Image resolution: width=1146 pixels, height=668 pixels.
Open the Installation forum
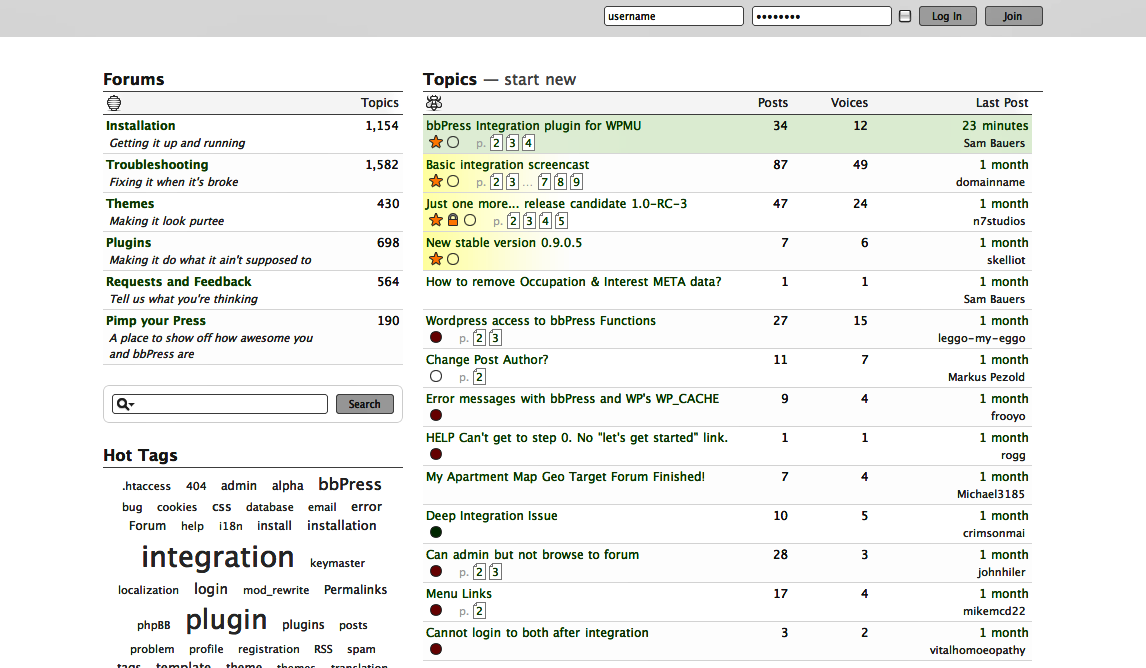coord(140,126)
